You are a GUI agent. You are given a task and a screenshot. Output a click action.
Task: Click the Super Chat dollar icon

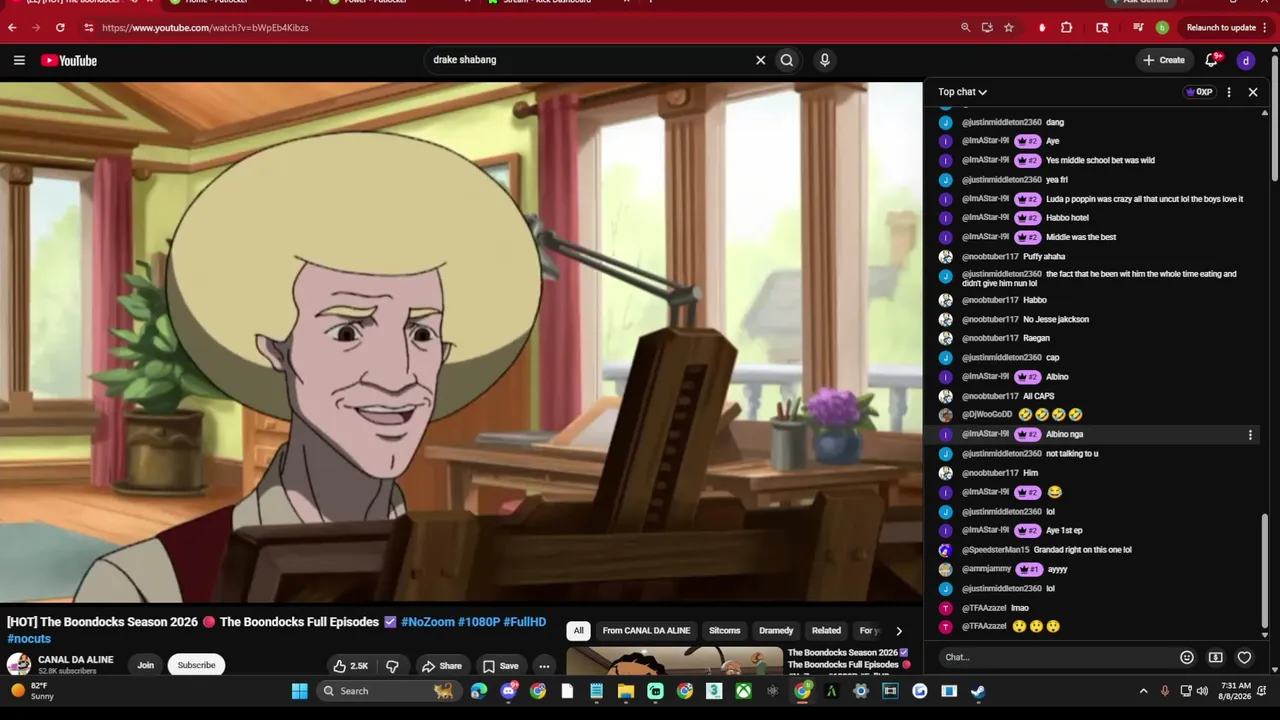(x=1216, y=657)
